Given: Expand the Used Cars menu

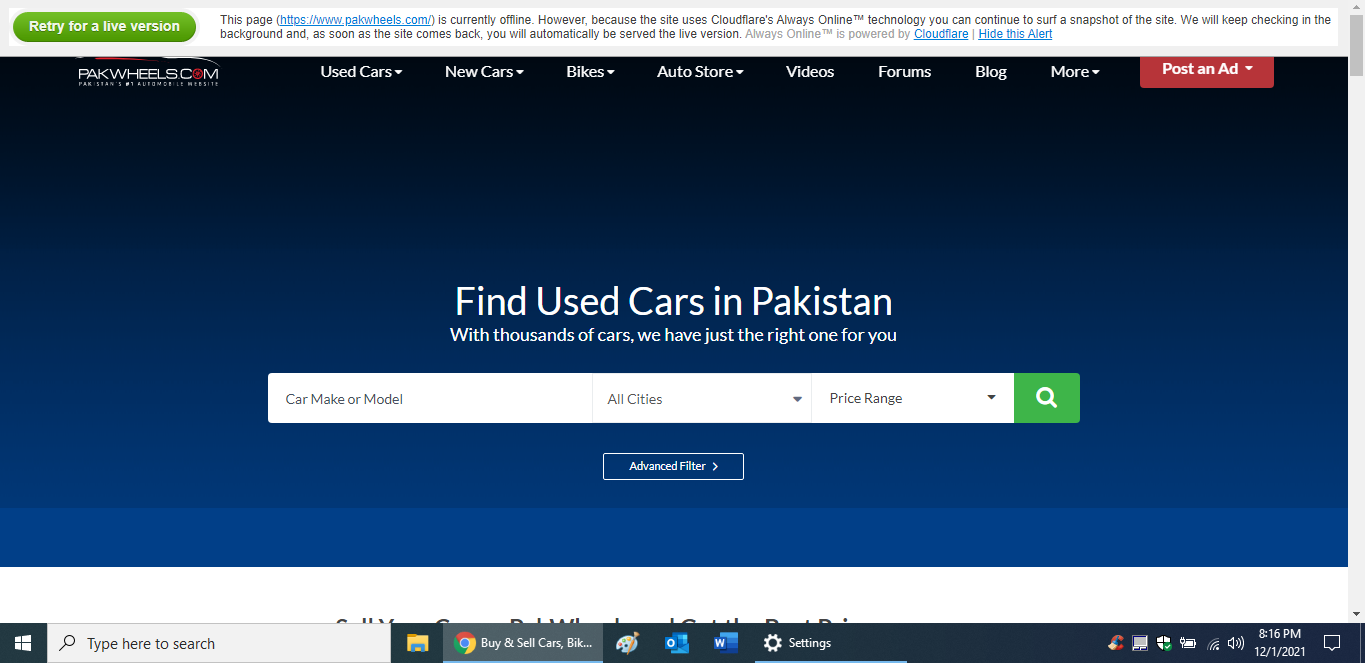Looking at the screenshot, I should (x=361, y=71).
